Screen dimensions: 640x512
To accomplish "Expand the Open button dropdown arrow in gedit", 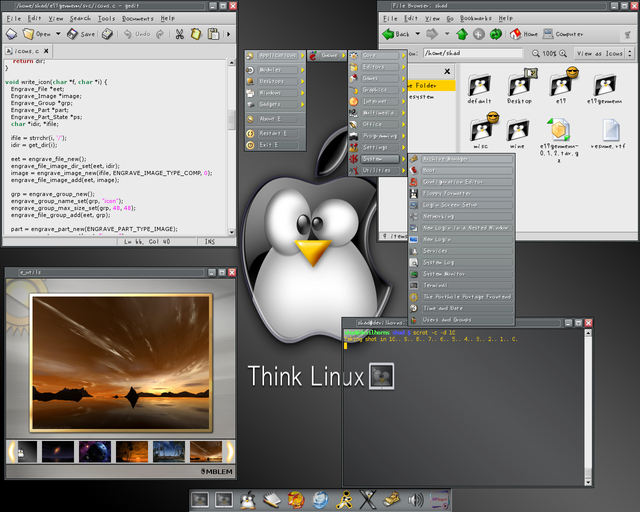I will 57,33.
